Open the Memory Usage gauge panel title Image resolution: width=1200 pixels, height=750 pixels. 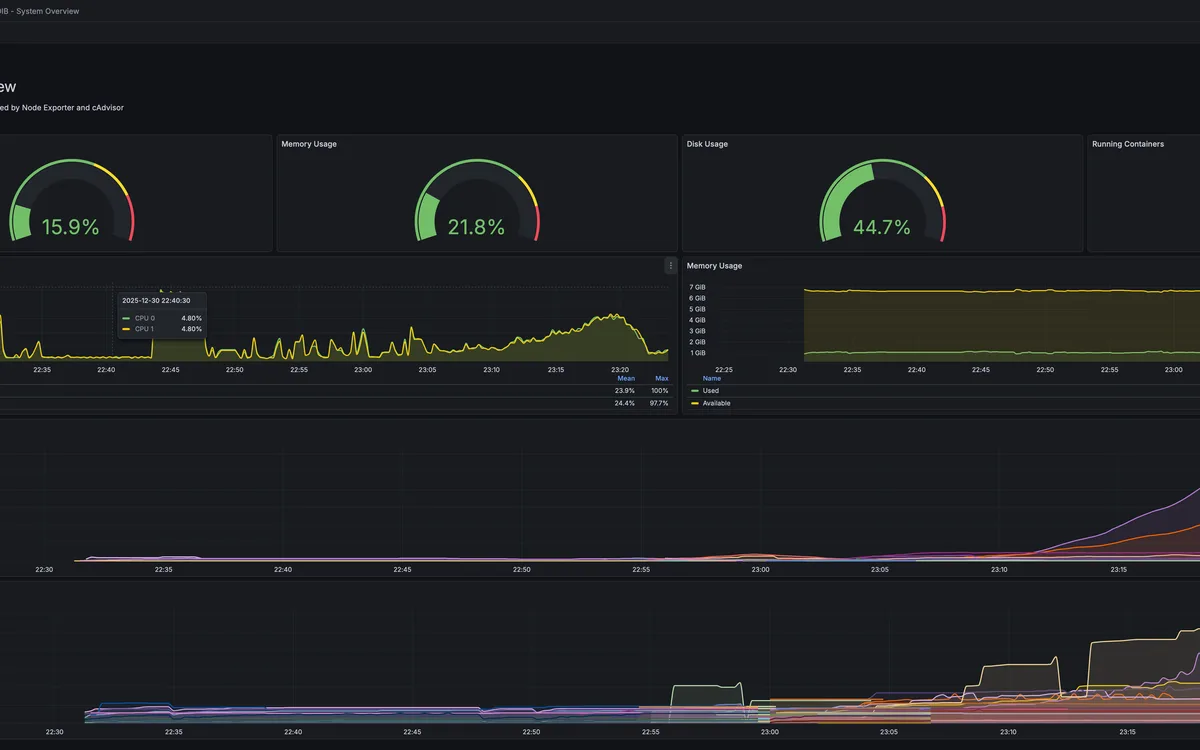point(309,144)
